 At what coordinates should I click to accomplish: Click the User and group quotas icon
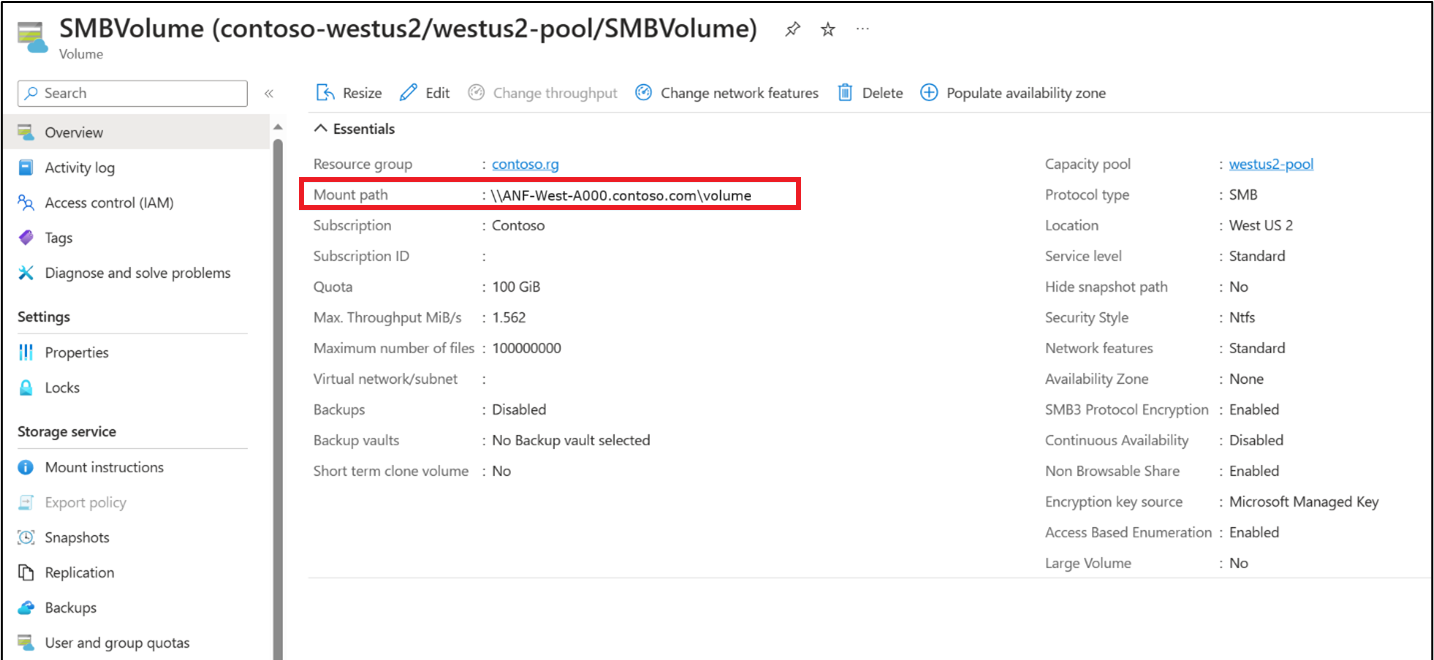pos(26,643)
